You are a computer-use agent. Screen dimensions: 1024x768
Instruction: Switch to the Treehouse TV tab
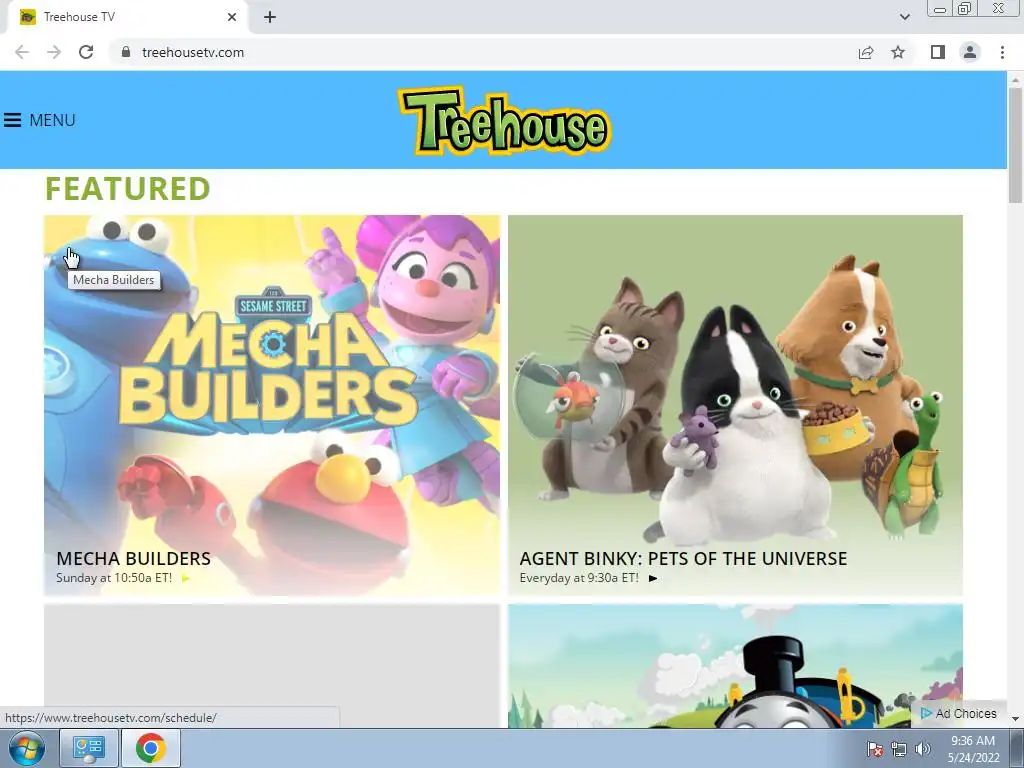127,17
